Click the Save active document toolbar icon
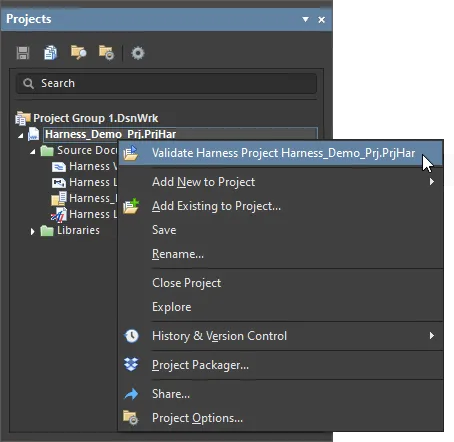Viewport: 454px width, 442px height. (x=23, y=53)
